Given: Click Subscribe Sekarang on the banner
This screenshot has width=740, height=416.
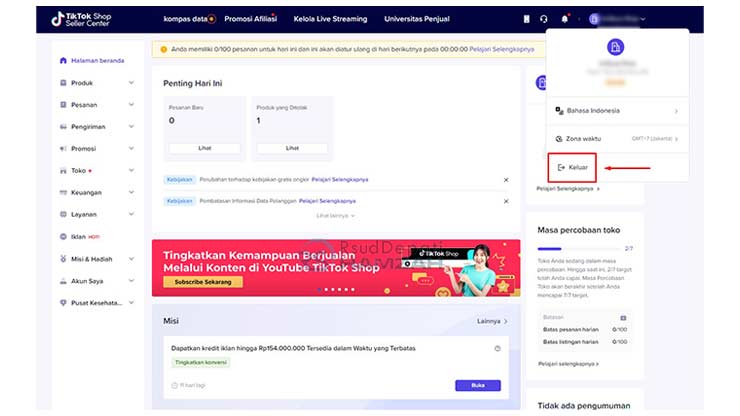Looking at the screenshot, I should click(x=203, y=282).
